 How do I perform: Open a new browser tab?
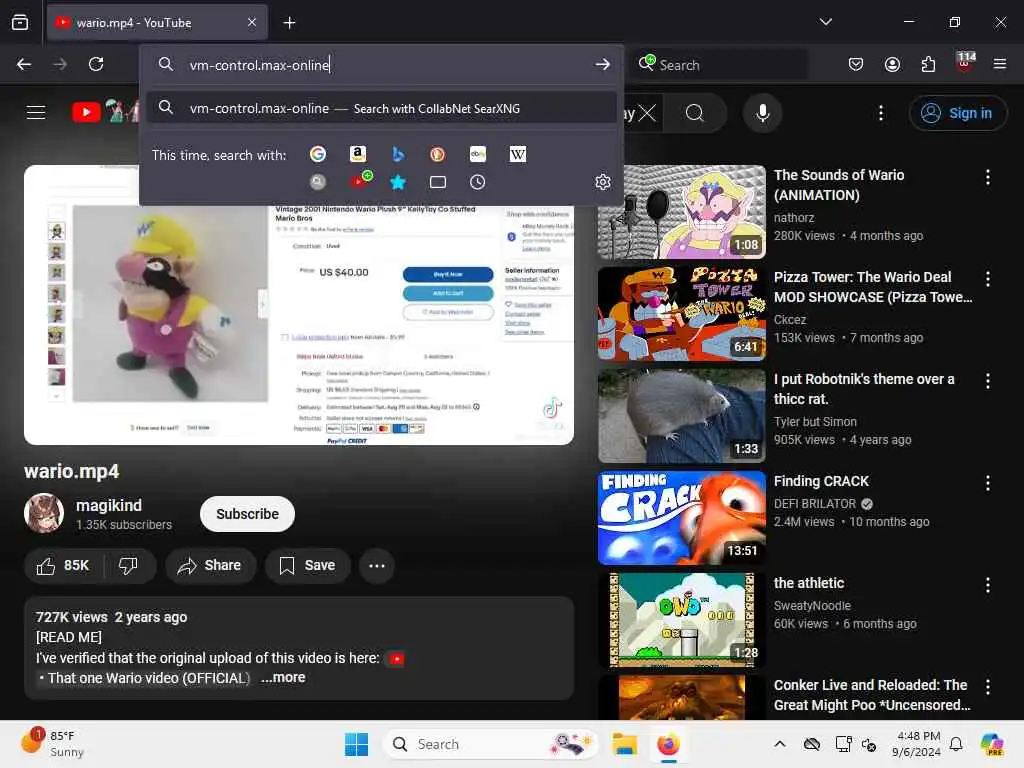289,23
